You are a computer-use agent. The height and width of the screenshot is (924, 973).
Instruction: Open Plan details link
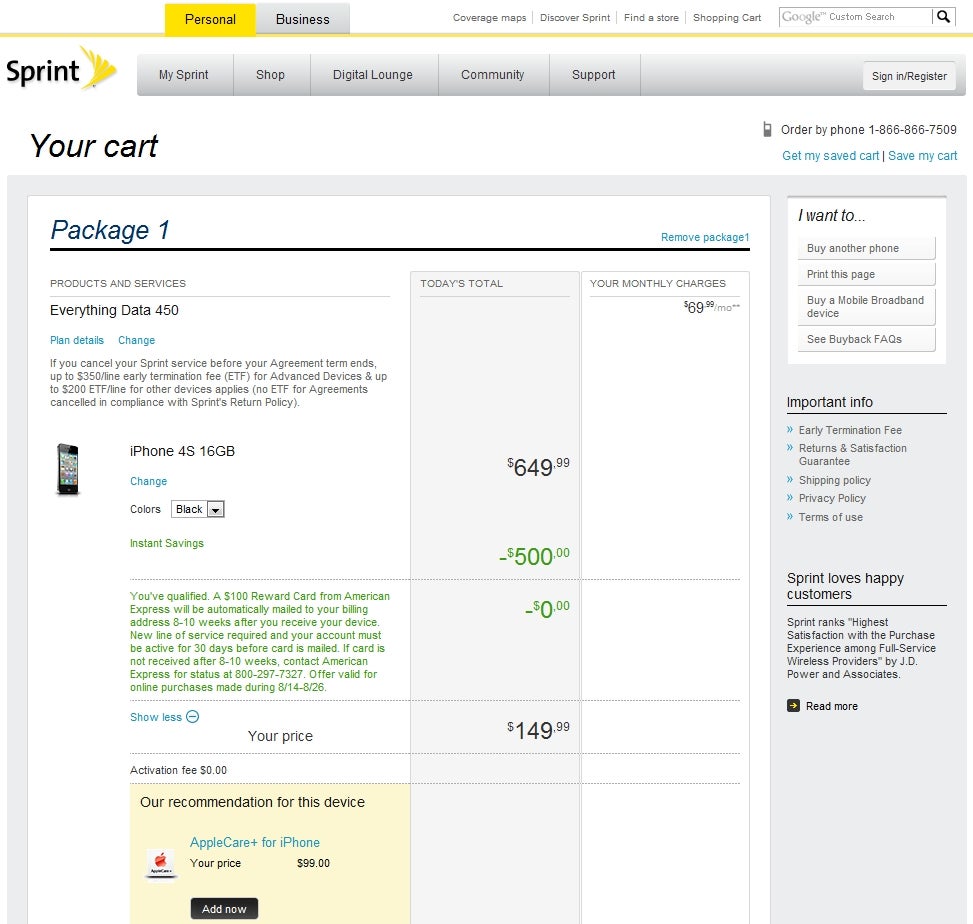pos(77,340)
